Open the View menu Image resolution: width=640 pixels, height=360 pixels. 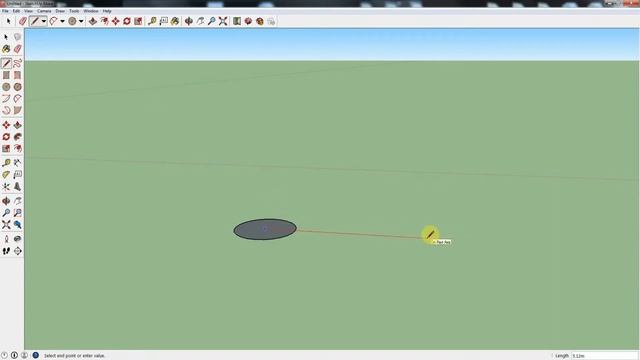tap(28, 11)
